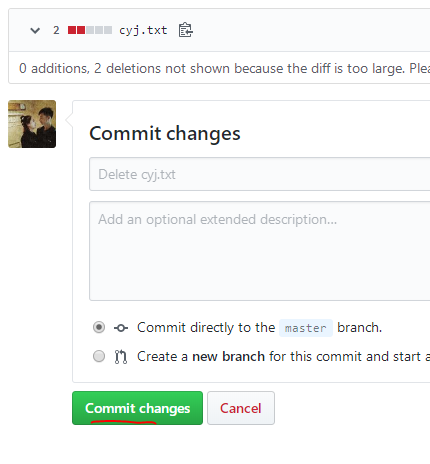Click the "new branch" bold label text
This screenshot has height=464, width=430.
228,357
